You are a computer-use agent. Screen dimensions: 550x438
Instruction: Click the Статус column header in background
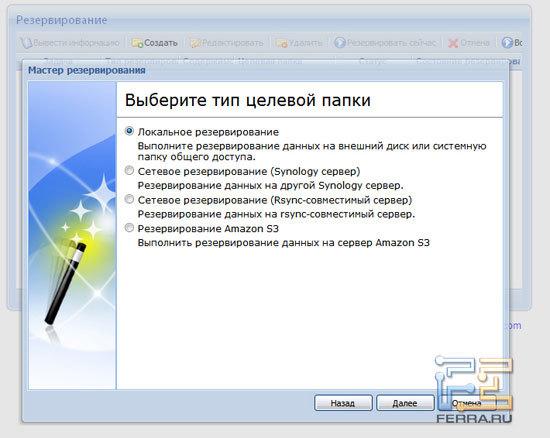(x=372, y=61)
